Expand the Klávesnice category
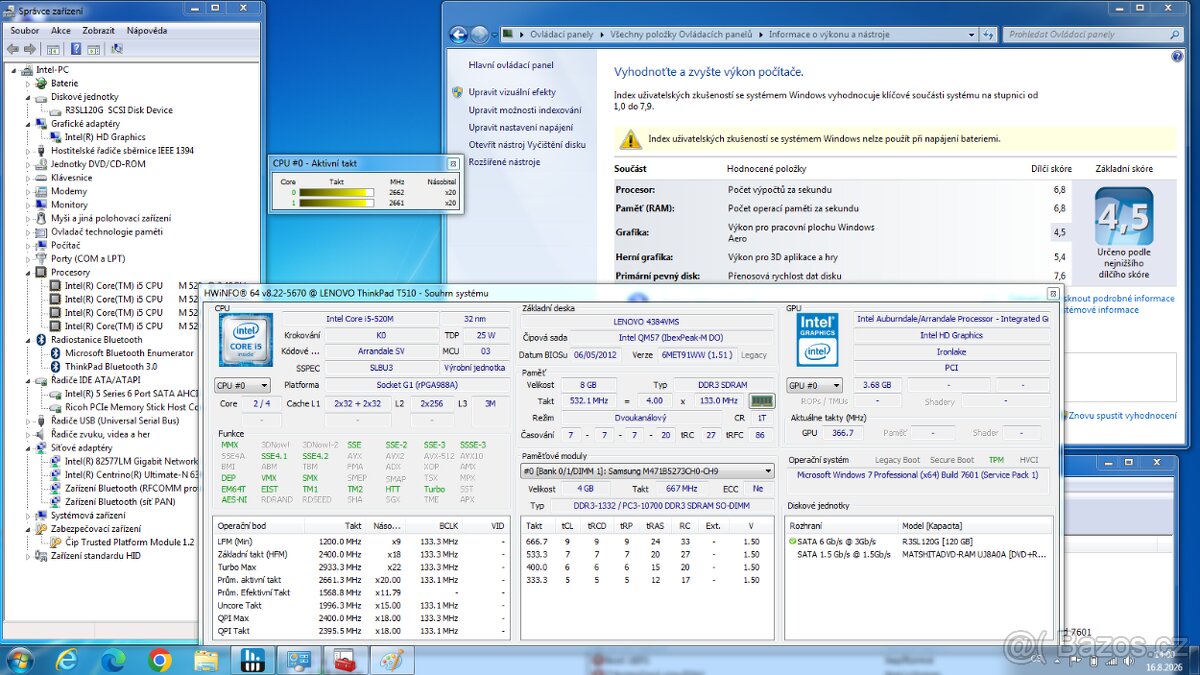The width and height of the screenshot is (1200, 675). click(x=29, y=178)
